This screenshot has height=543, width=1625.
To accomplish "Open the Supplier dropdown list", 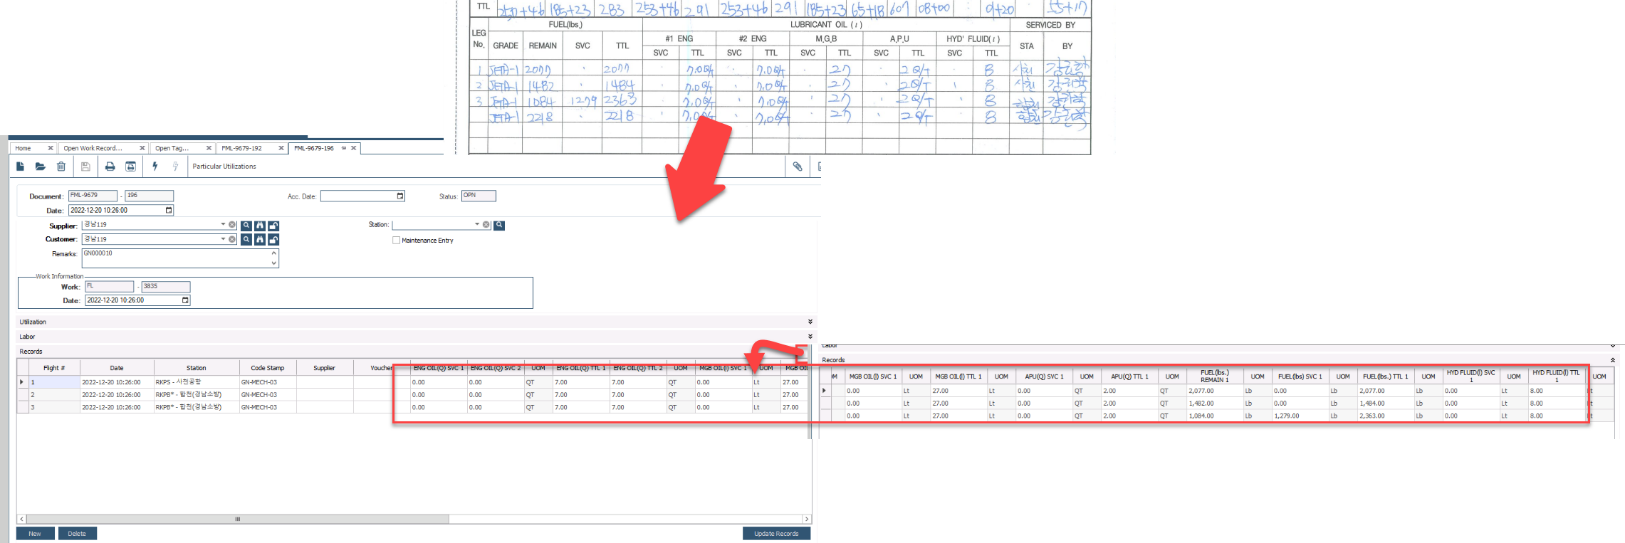I will click(x=223, y=226).
